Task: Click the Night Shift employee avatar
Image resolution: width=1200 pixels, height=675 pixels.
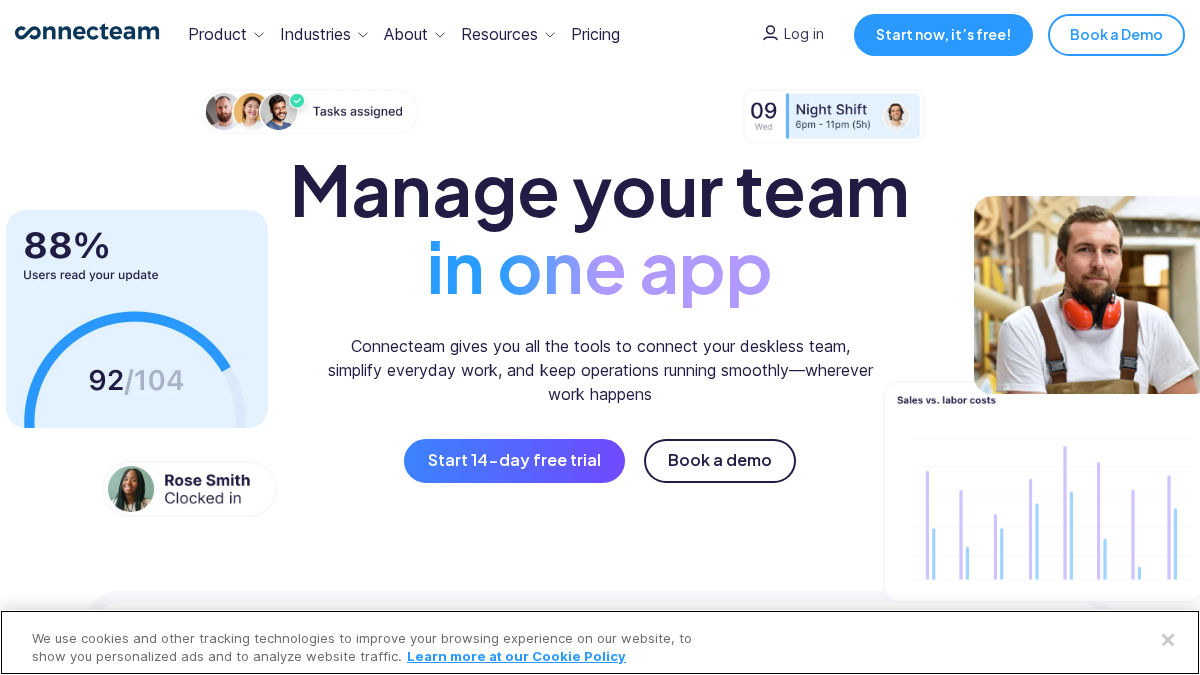Action: click(896, 114)
